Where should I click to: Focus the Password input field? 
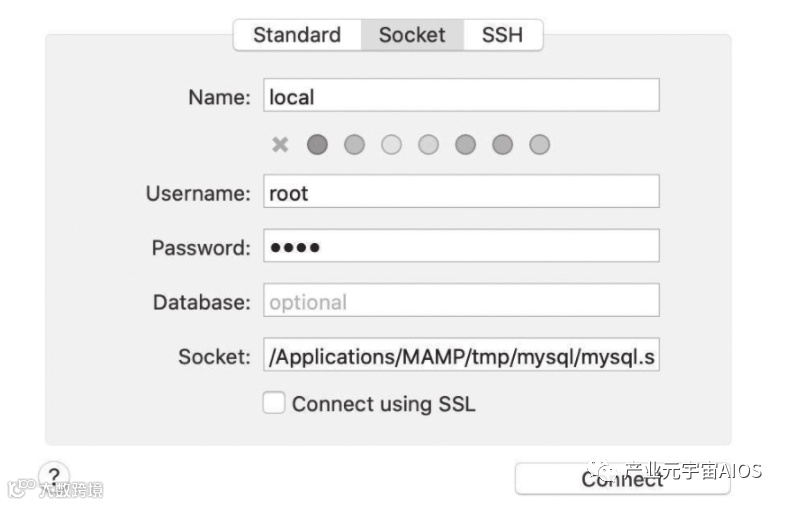[461, 247]
